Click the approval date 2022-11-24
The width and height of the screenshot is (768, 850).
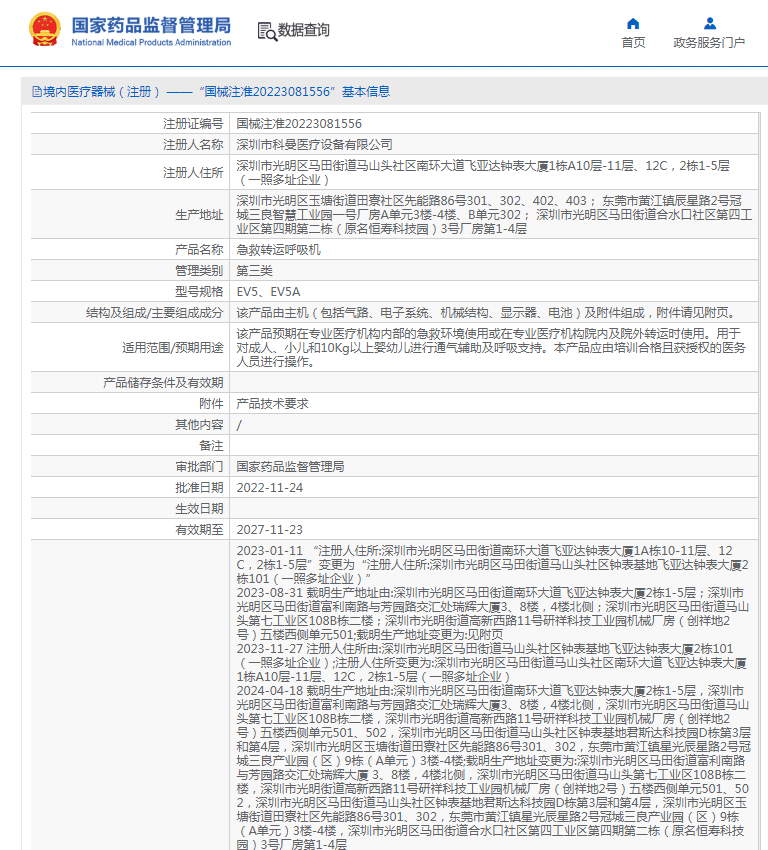269,487
